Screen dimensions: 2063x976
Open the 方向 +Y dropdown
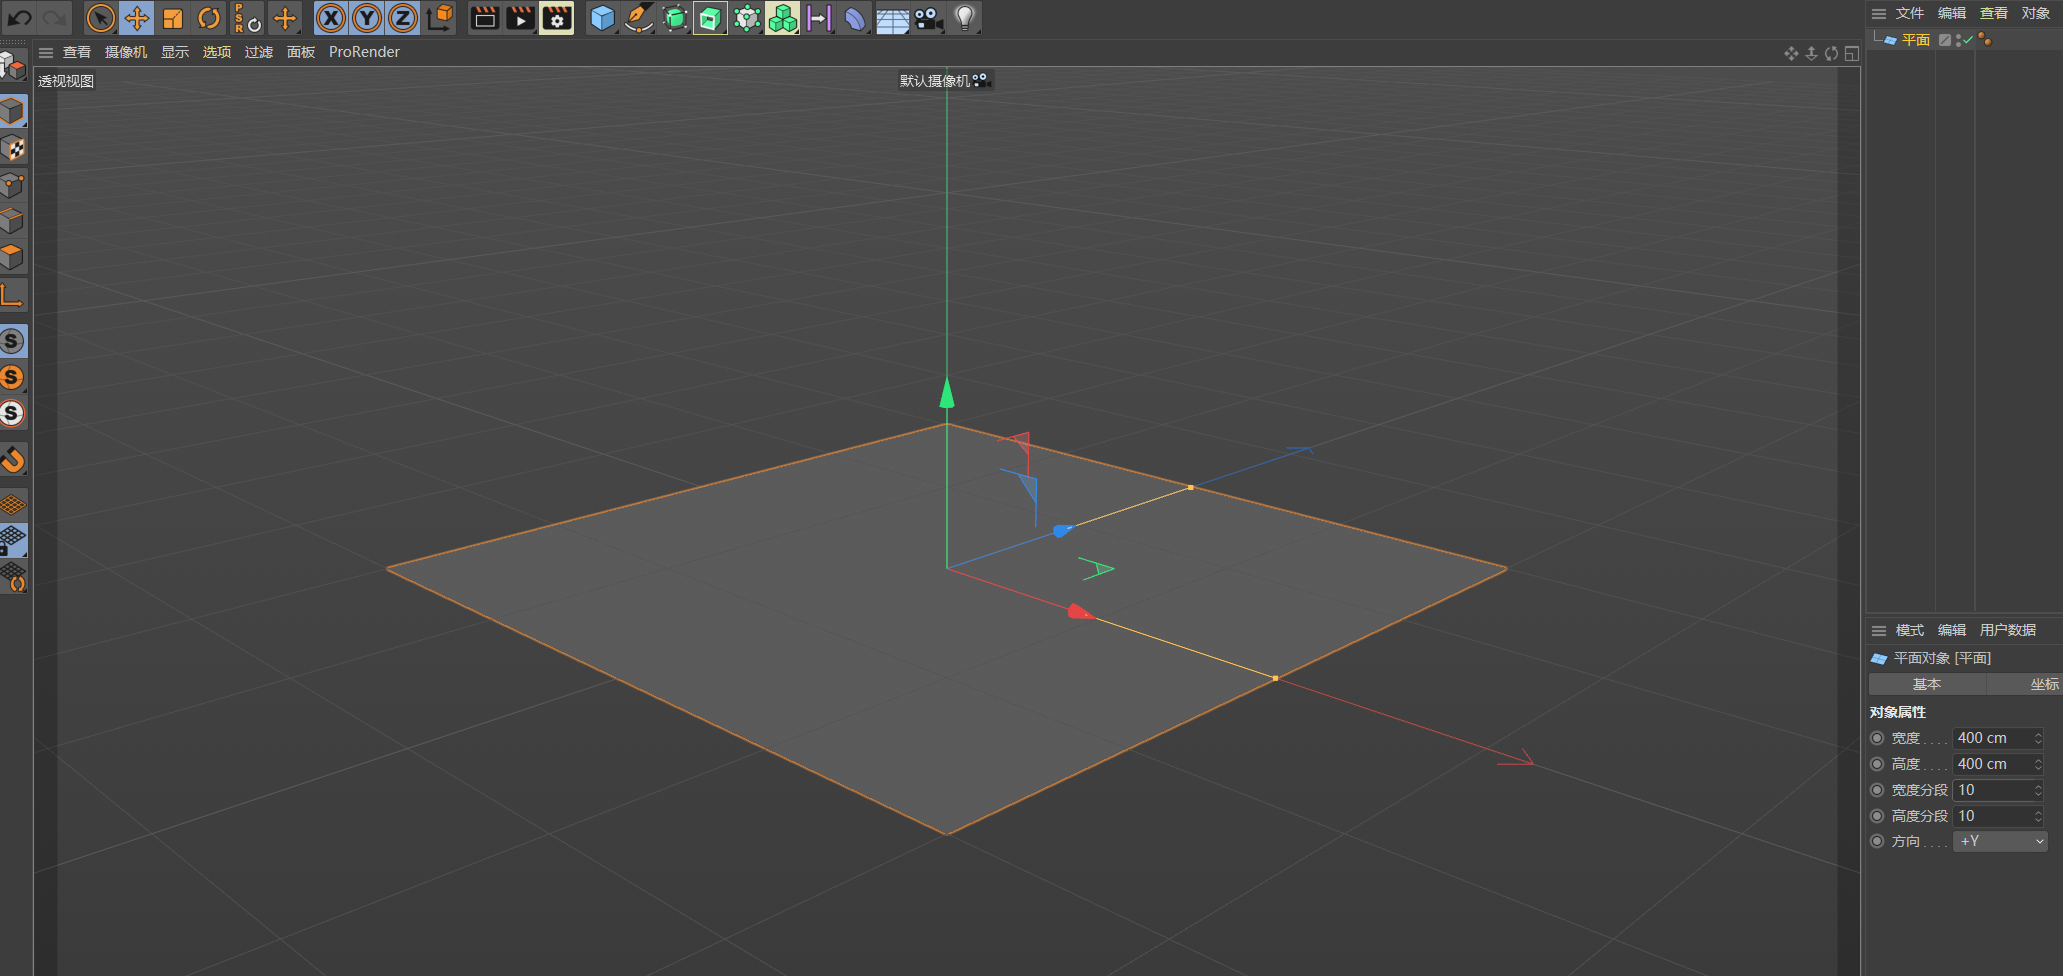(1999, 841)
